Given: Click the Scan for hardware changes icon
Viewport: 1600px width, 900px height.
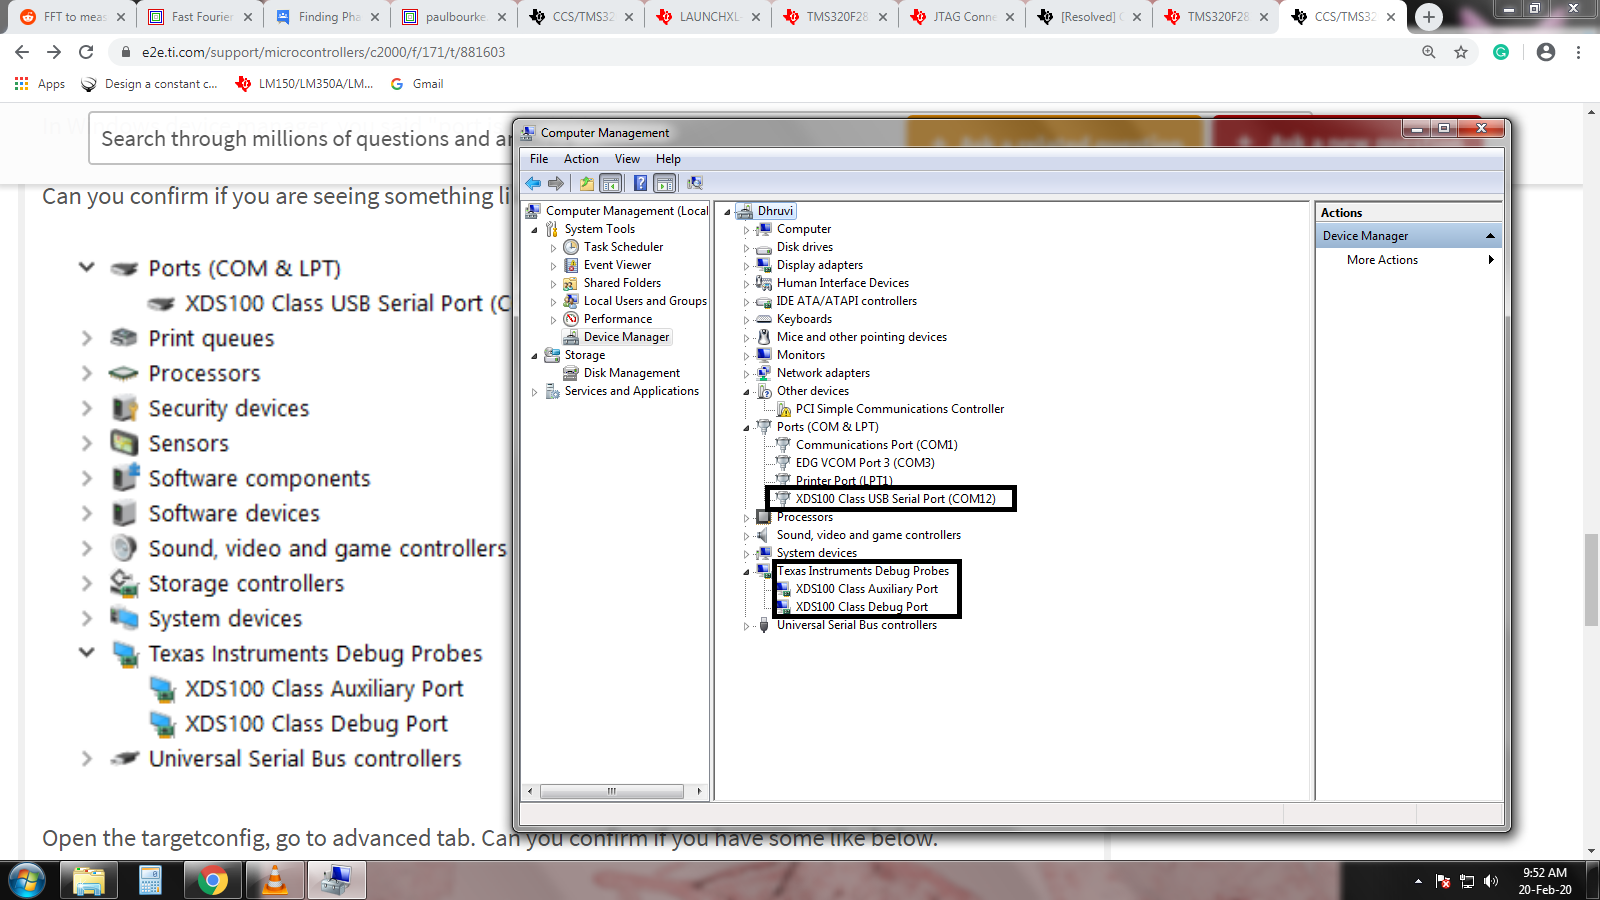Looking at the screenshot, I should click(695, 183).
